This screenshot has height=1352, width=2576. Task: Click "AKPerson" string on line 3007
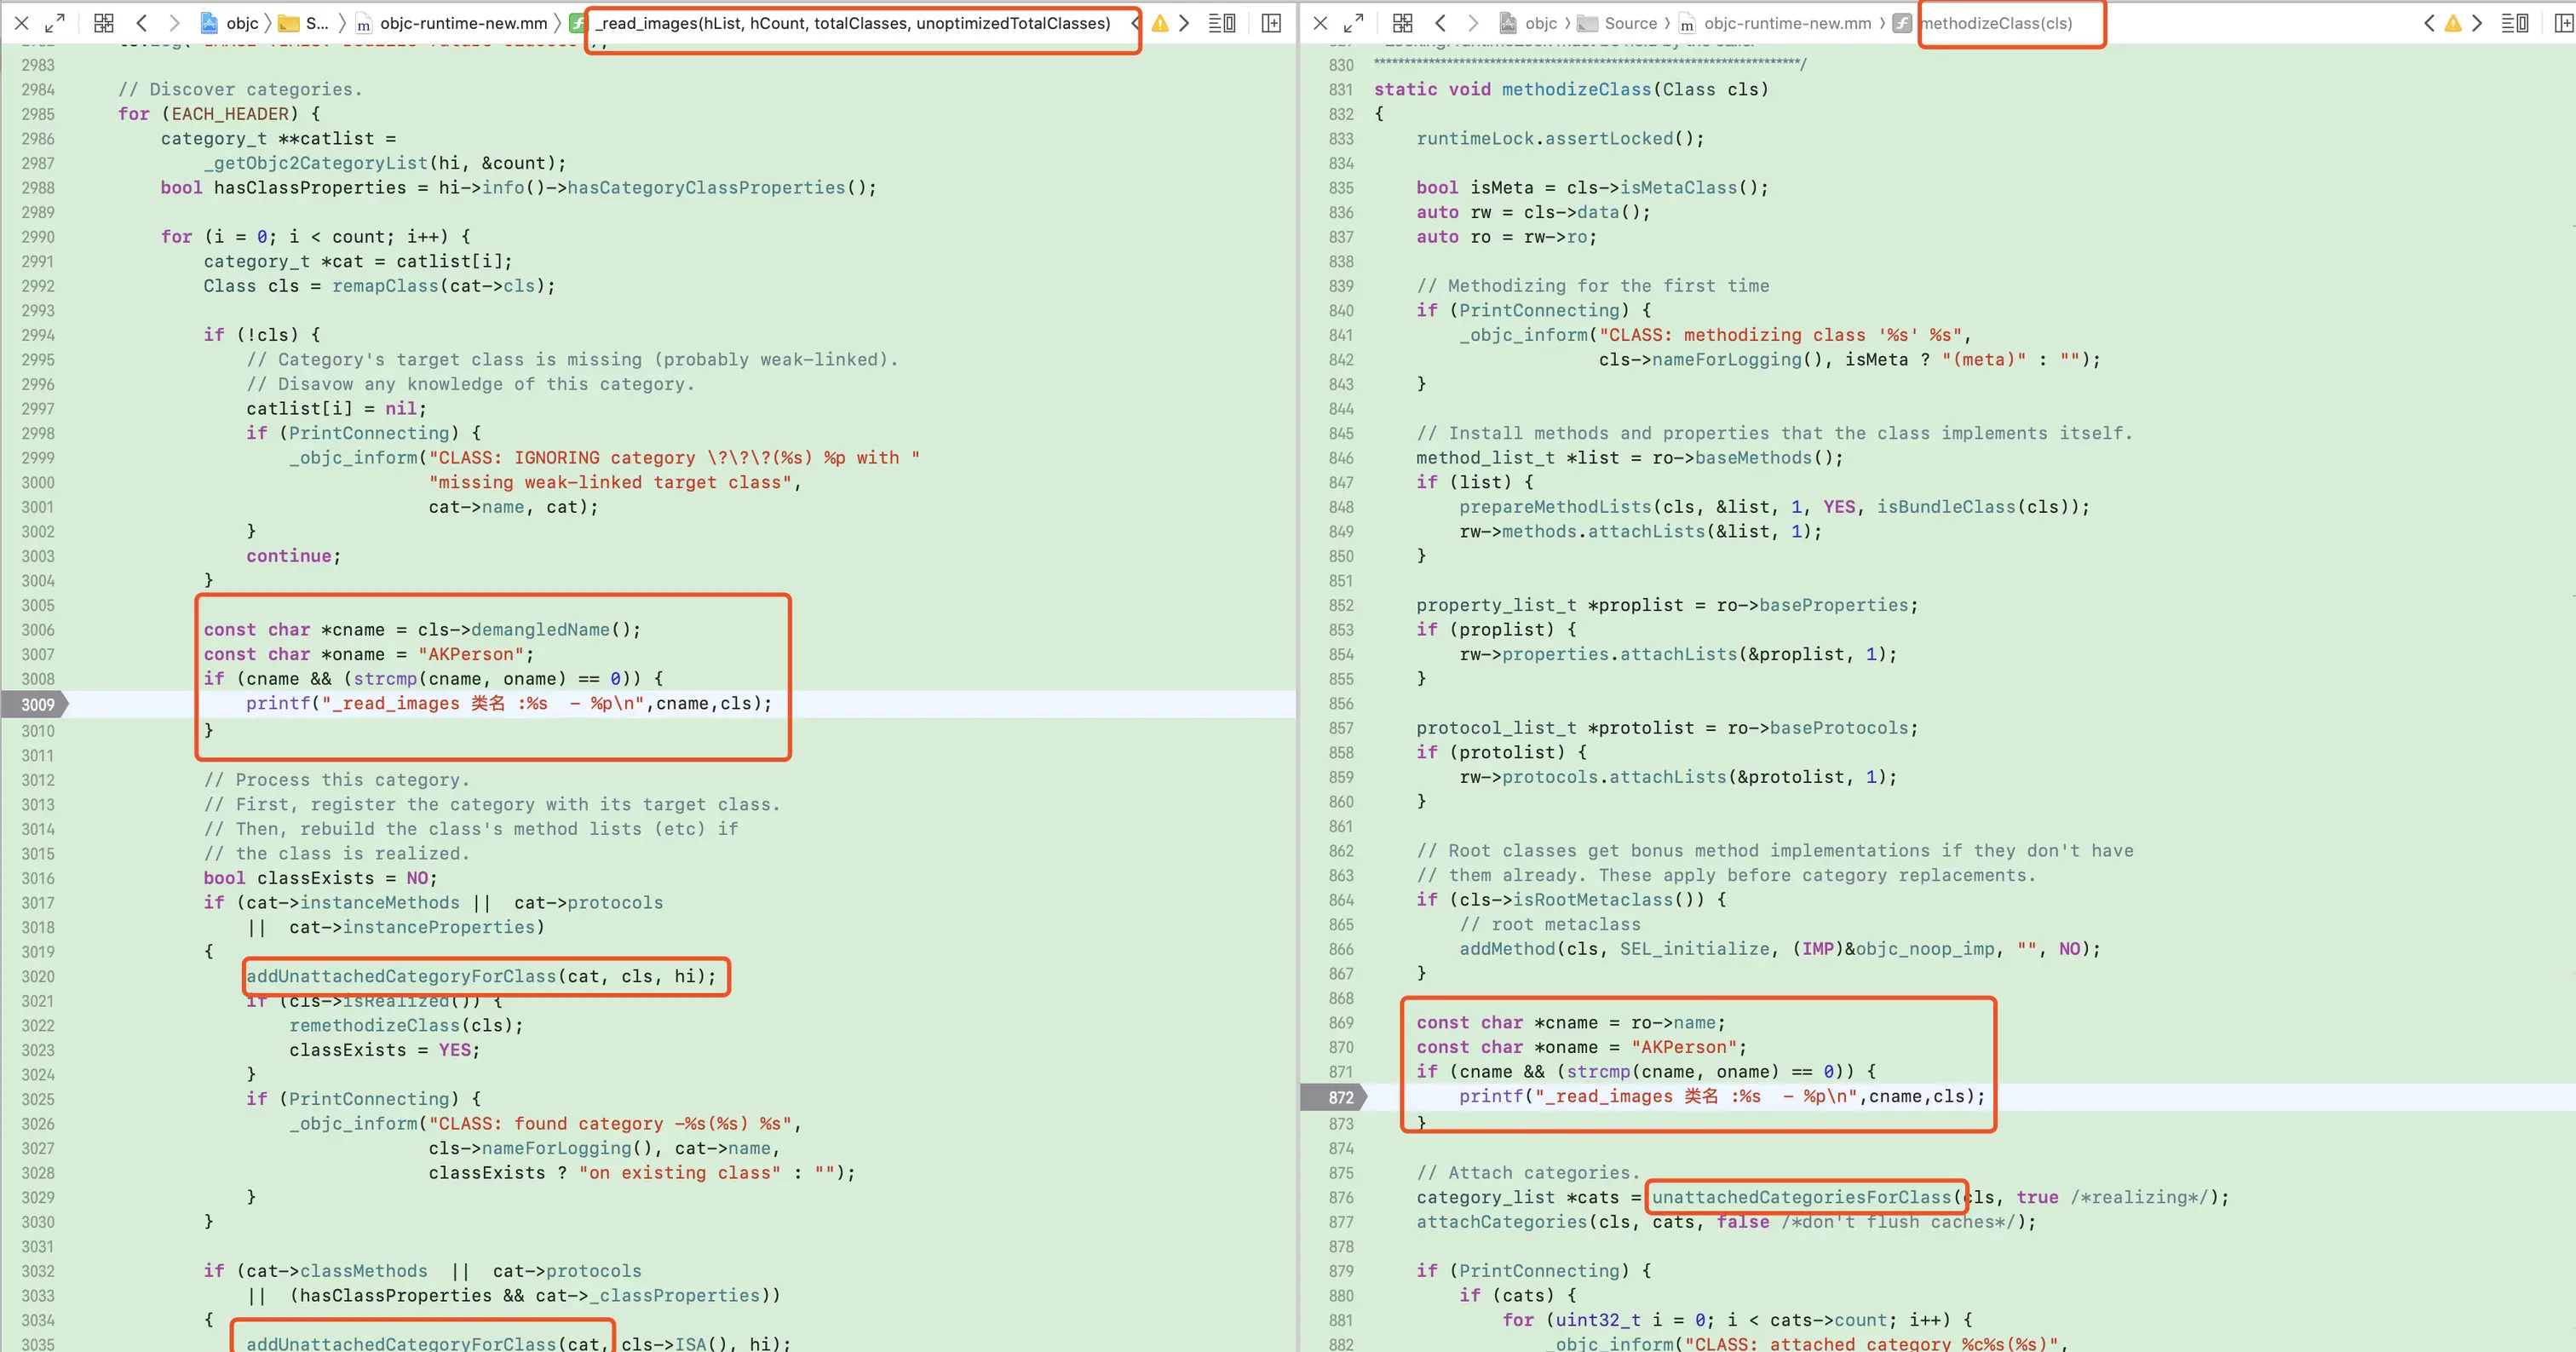[471, 654]
